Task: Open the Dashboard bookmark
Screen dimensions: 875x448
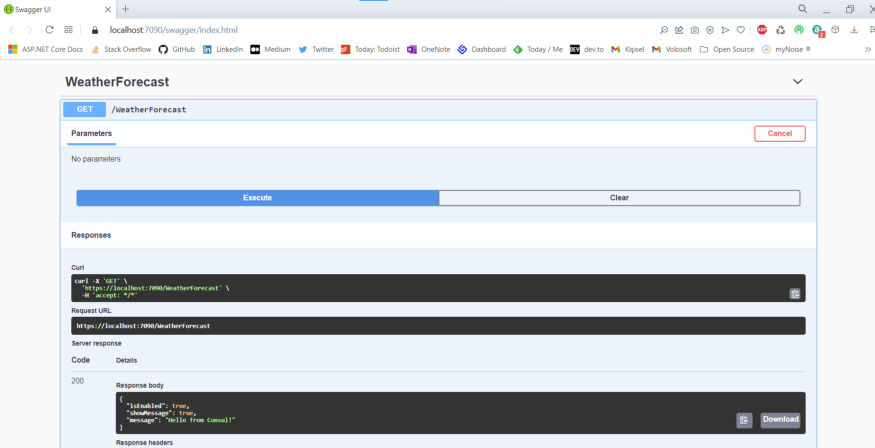Action: coord(482,50)
